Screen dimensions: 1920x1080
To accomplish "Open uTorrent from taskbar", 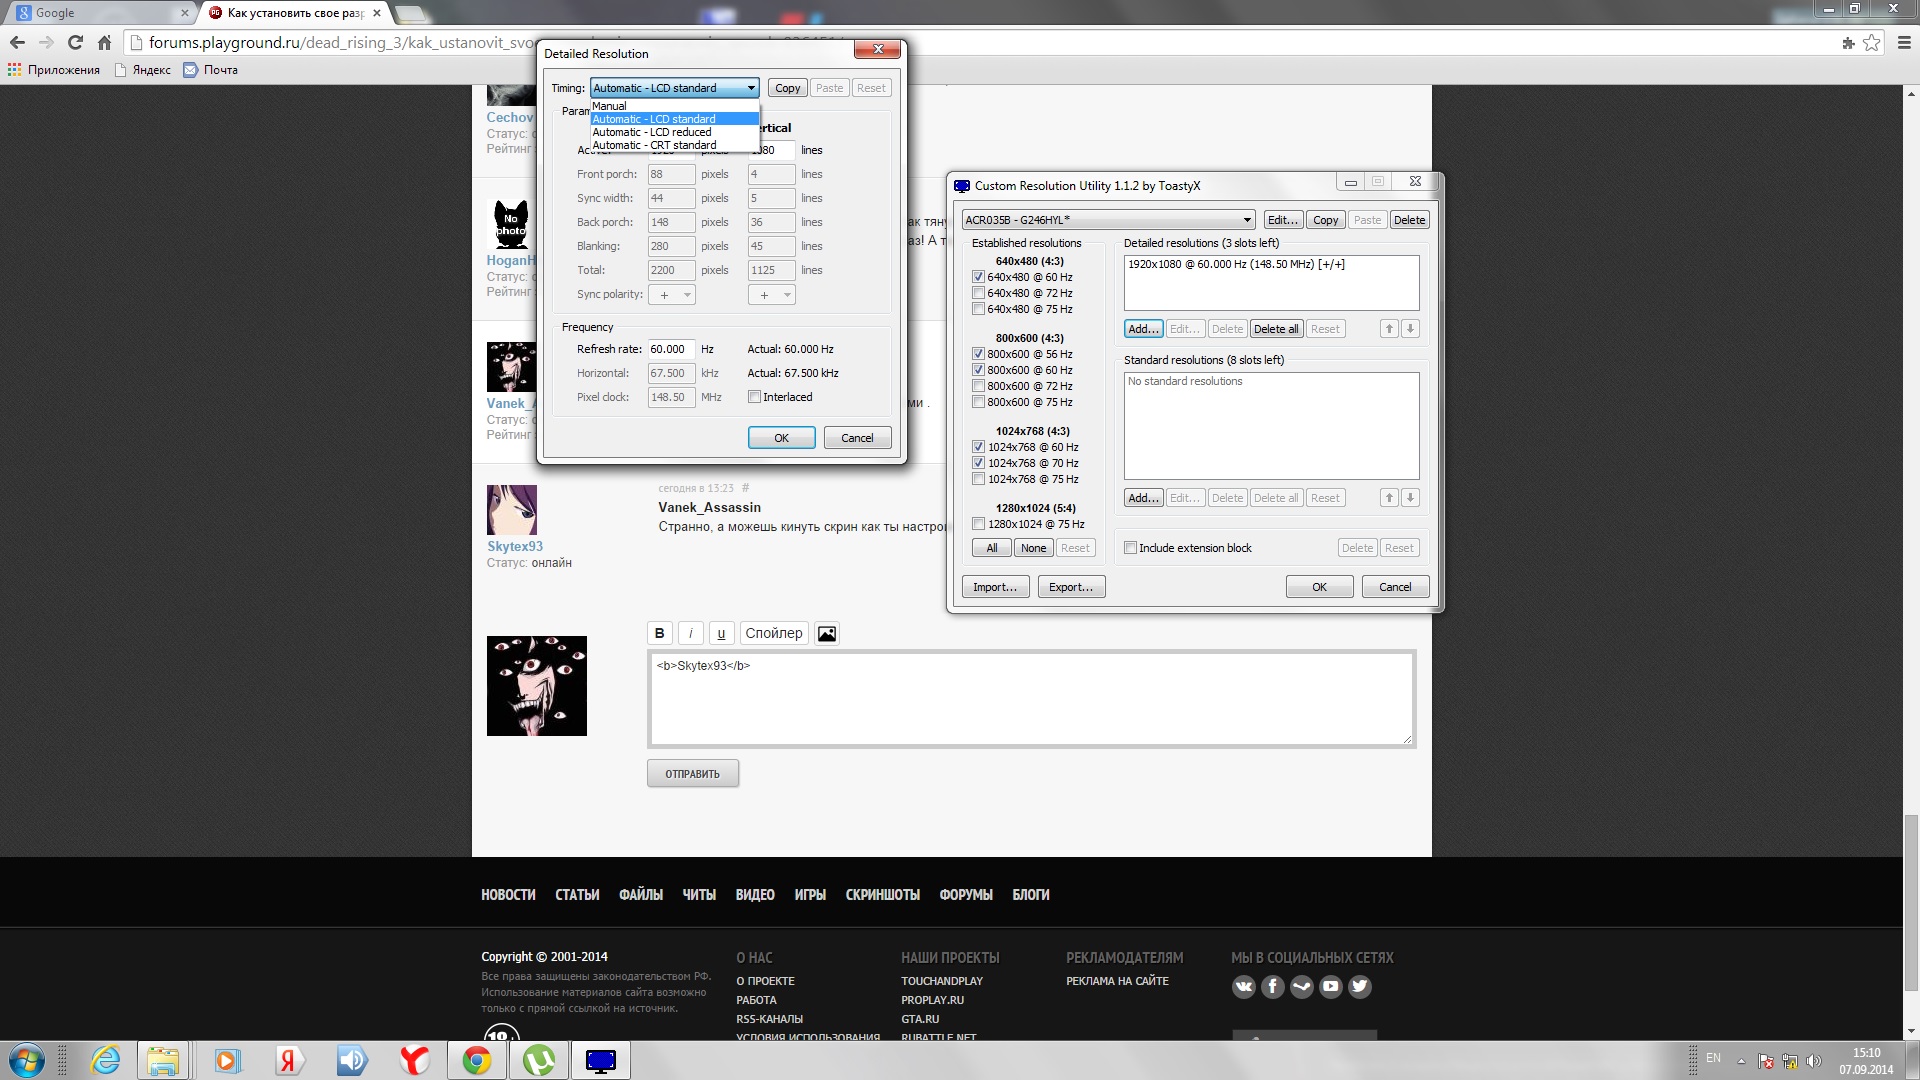I will click(x=538, y=1061).
